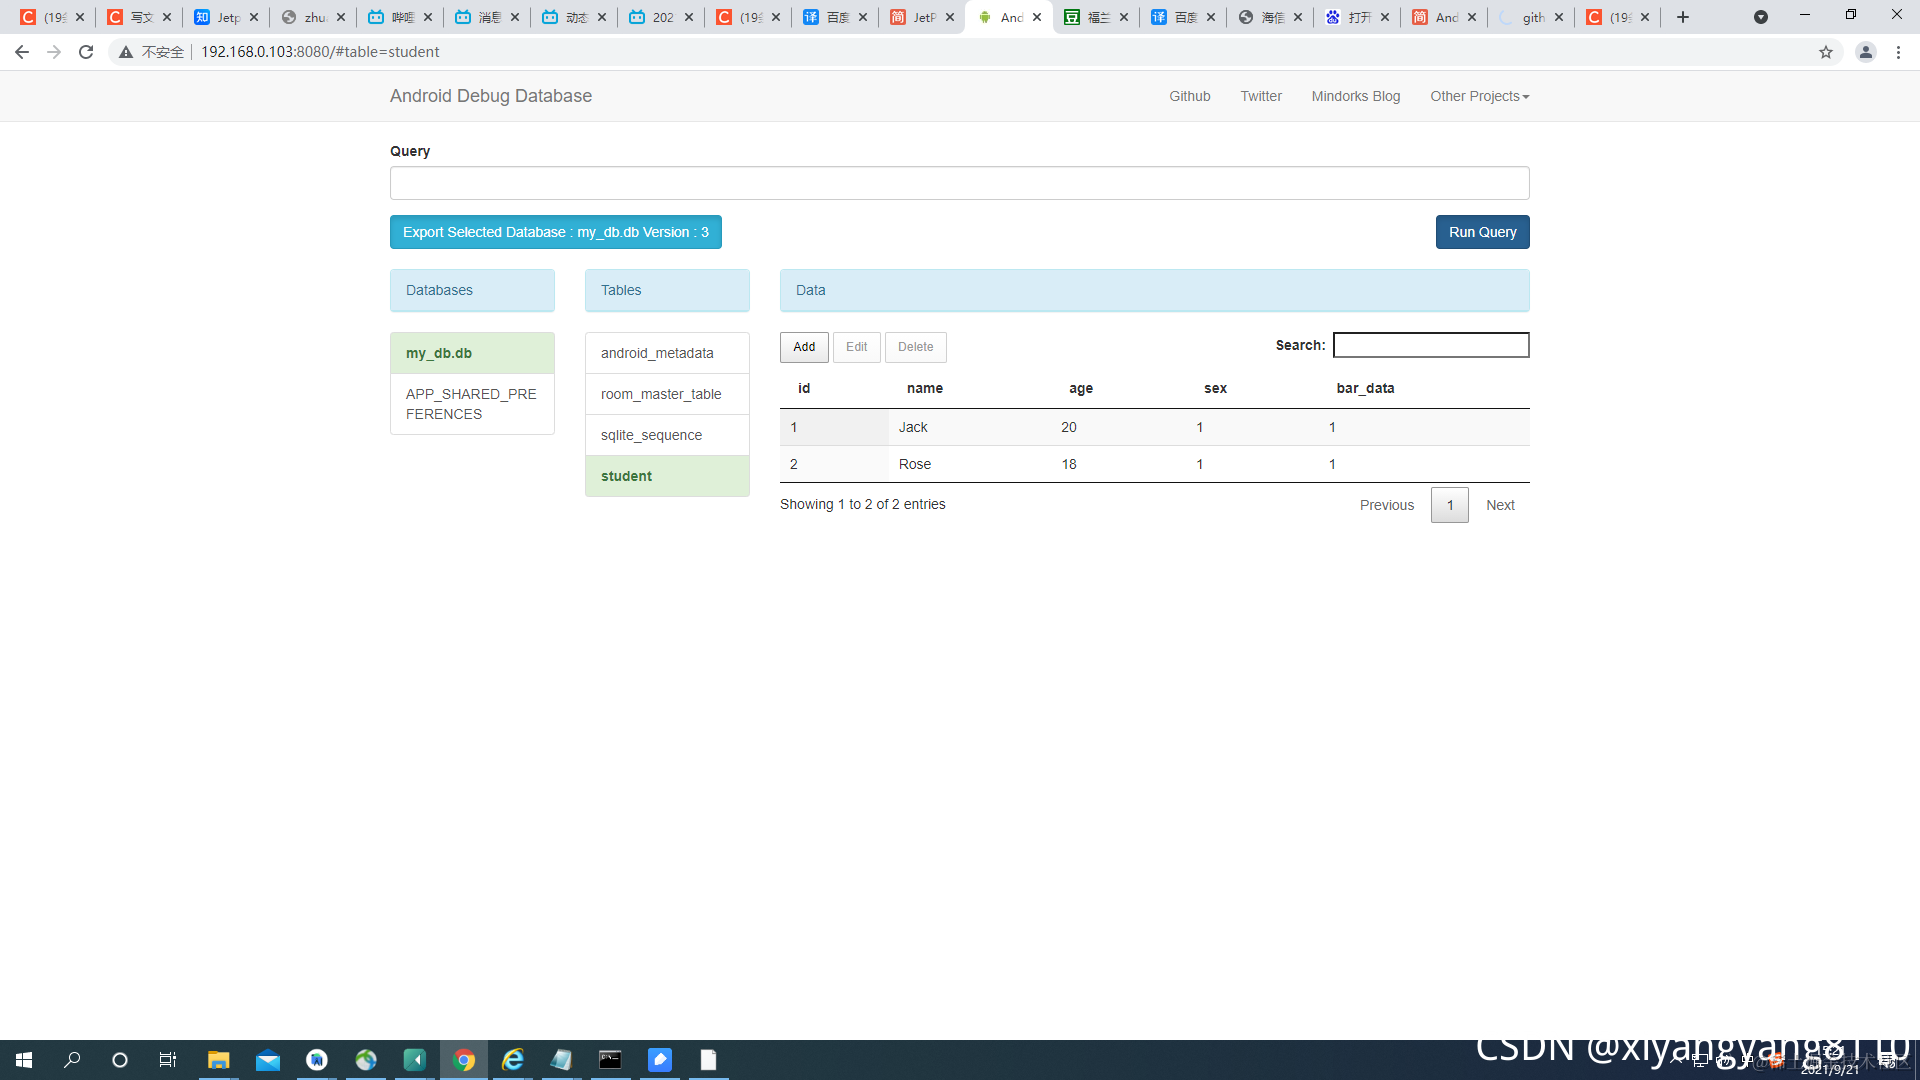1920x1080 pixels.
Task: Click the Run Query button
Action: click(x=1482, y=232)
